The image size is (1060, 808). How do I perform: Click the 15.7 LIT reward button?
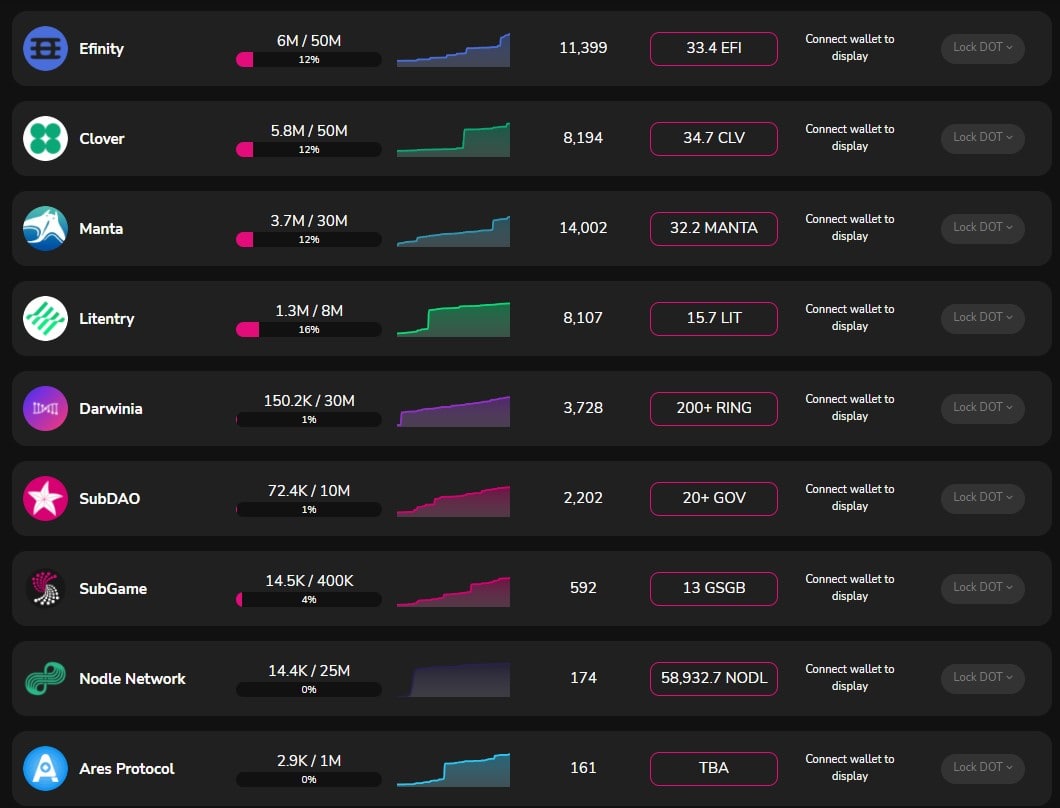click(714, 318)
